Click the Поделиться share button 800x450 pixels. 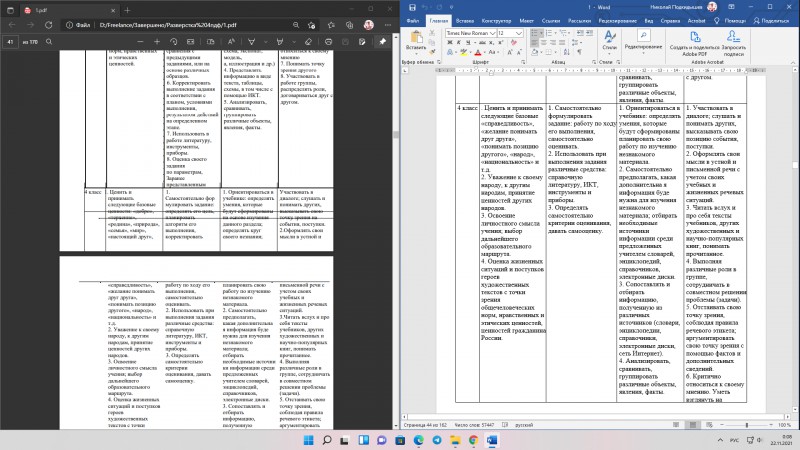(771, 21)
